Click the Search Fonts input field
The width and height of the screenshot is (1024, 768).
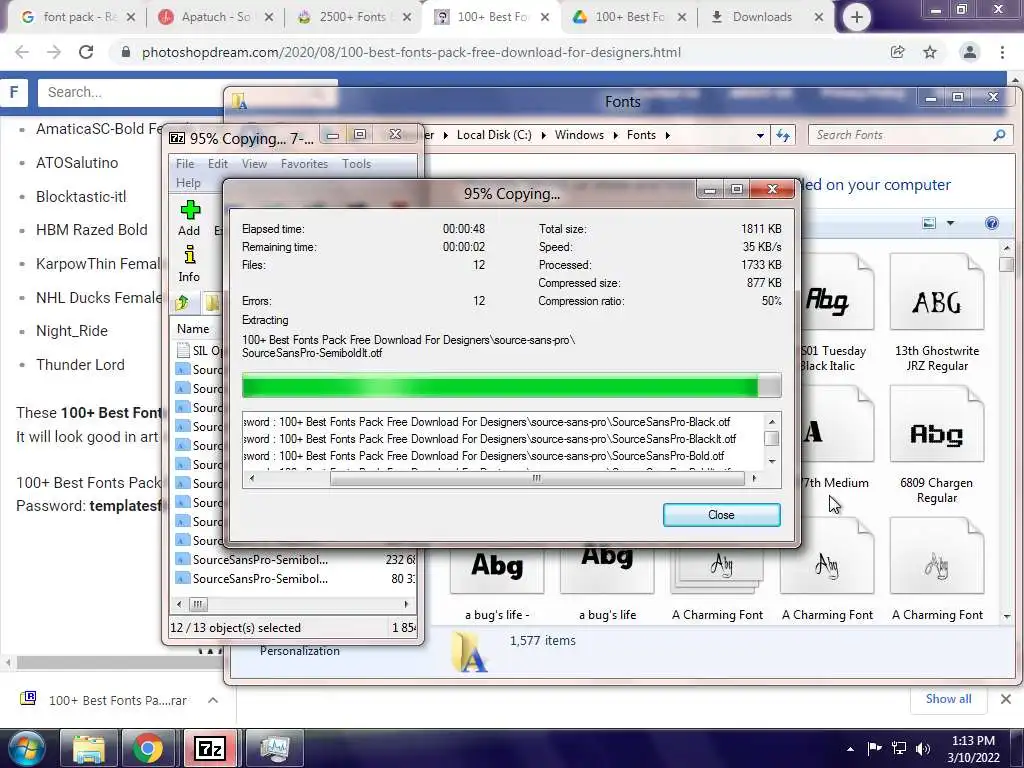[901, 135]
